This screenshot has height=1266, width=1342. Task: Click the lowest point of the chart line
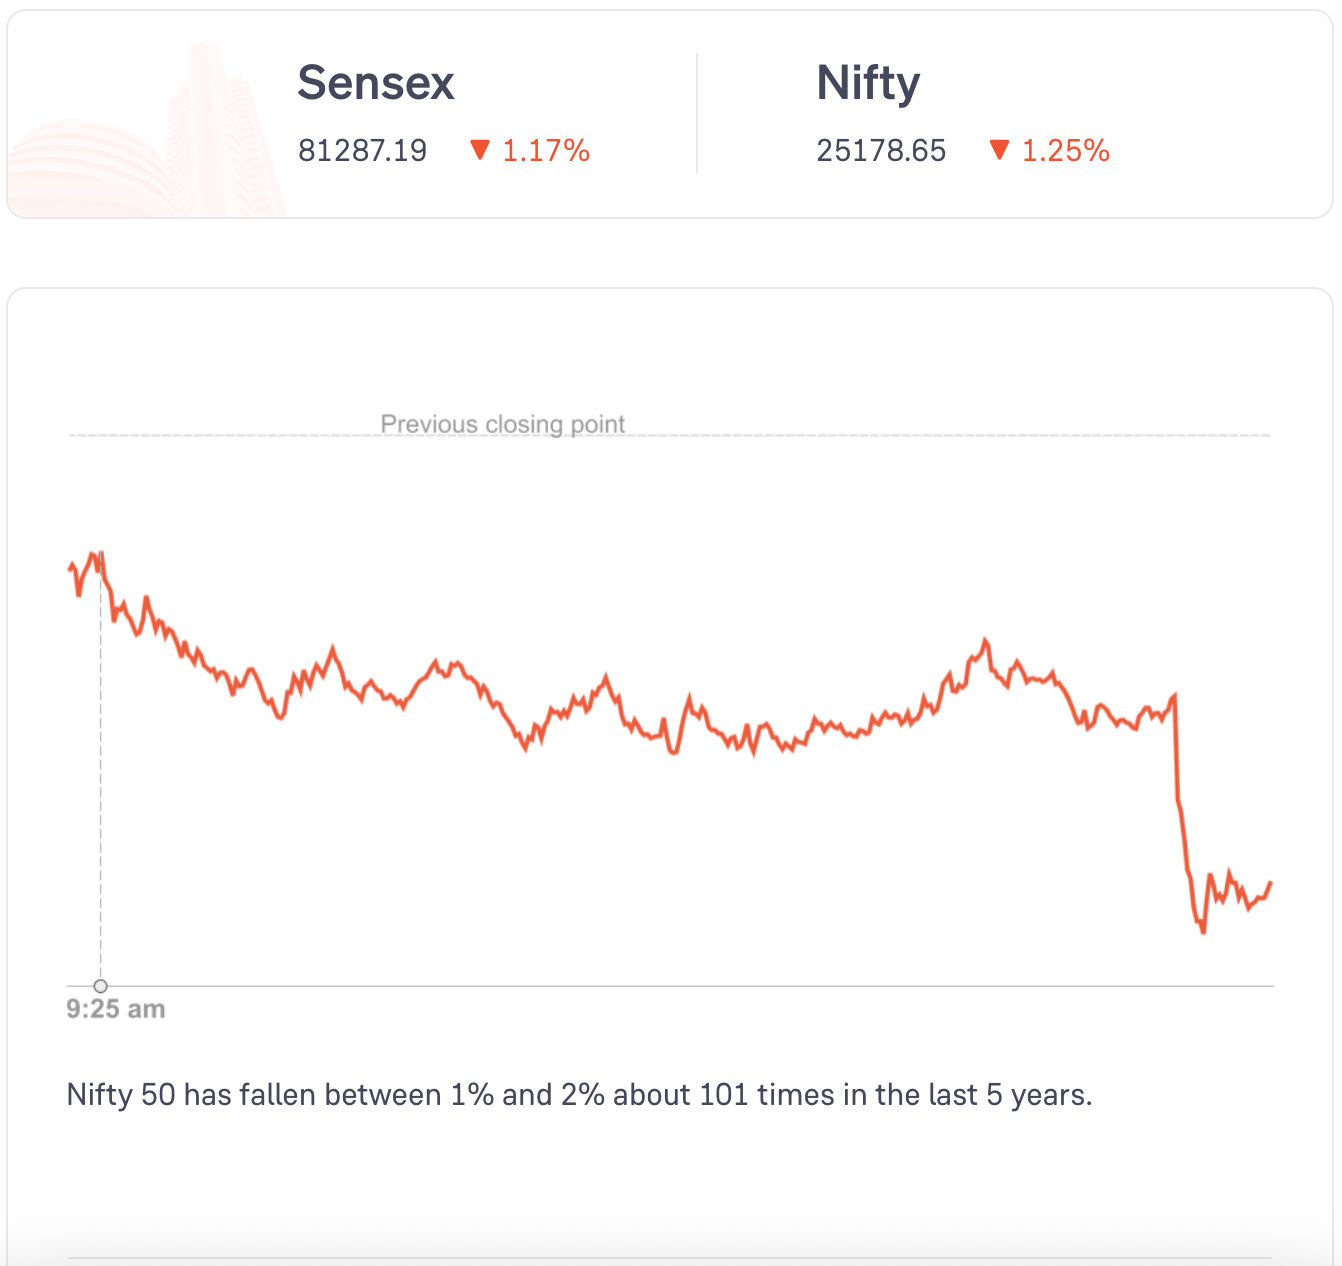click(1203, 931)
